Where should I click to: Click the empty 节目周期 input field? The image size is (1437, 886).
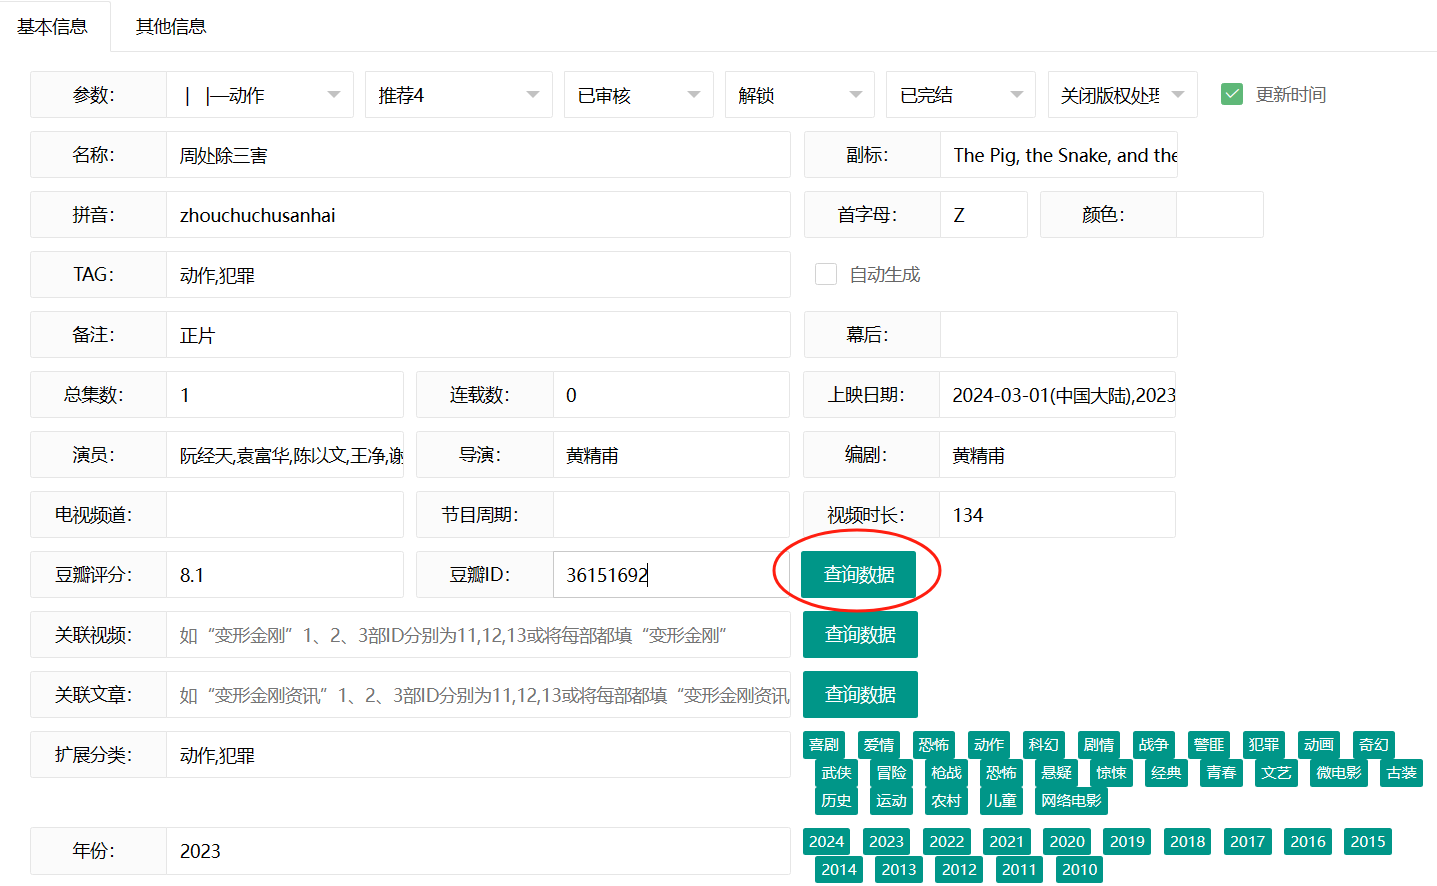pos(671,515)
